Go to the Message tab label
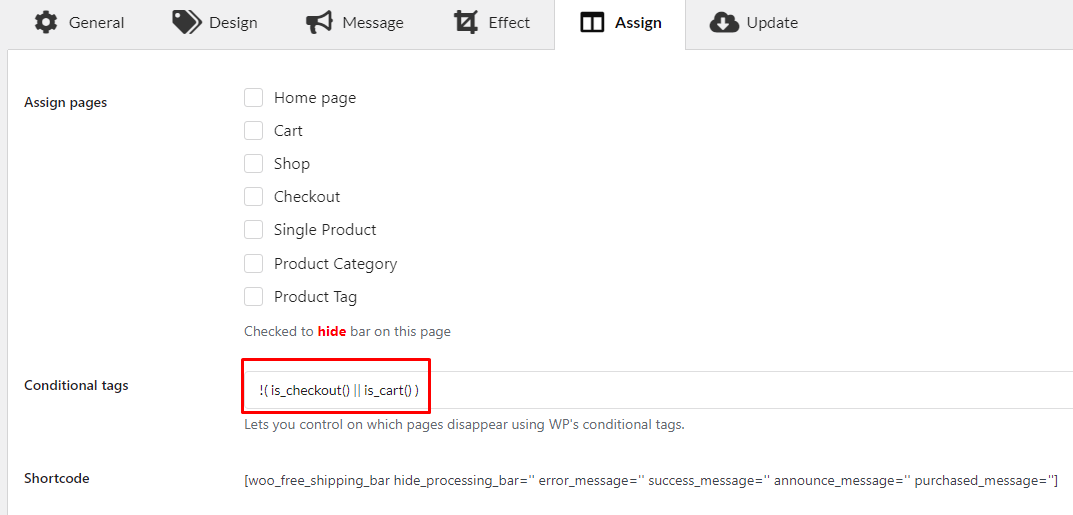The image size is (1073, 515). pos(373,23)
